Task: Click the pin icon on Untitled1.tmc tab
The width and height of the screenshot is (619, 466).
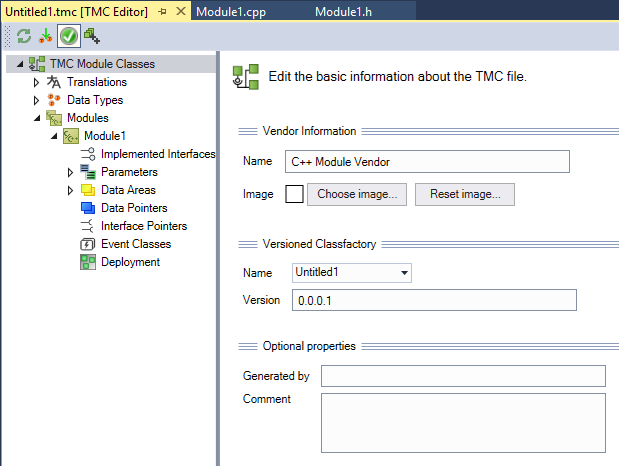Action: pos(162,12)
